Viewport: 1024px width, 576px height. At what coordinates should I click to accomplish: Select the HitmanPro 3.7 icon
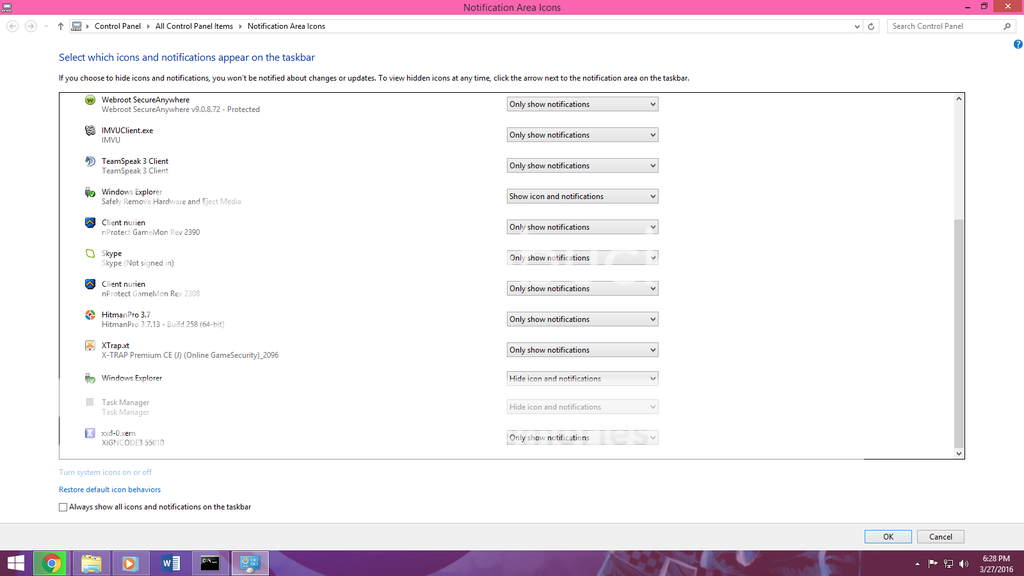coord(91,316)
